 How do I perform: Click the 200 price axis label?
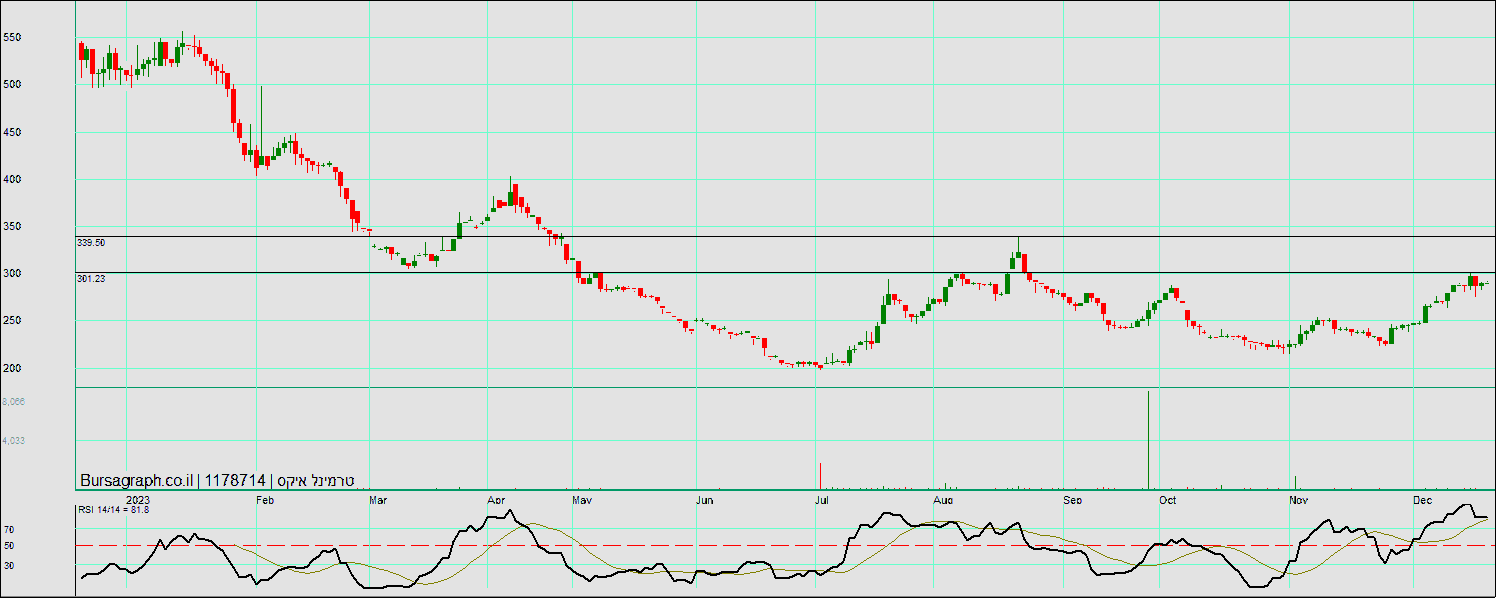12,369
